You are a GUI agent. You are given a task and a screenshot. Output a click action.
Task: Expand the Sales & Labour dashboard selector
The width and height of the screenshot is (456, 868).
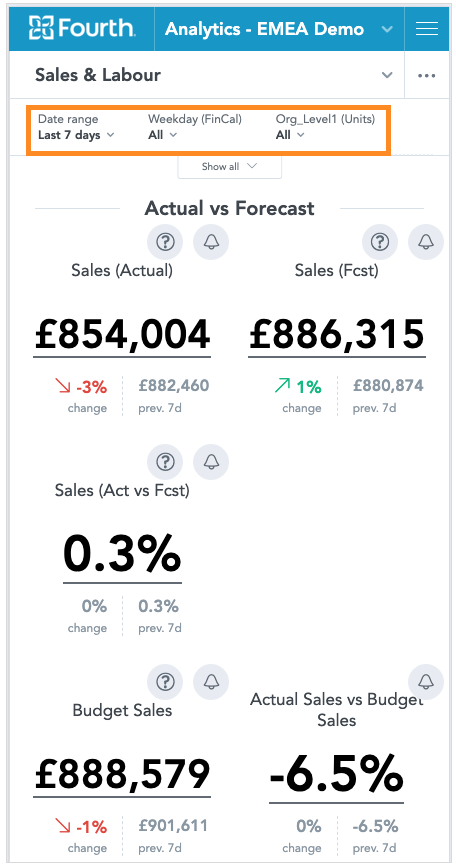tap(387, 75)
